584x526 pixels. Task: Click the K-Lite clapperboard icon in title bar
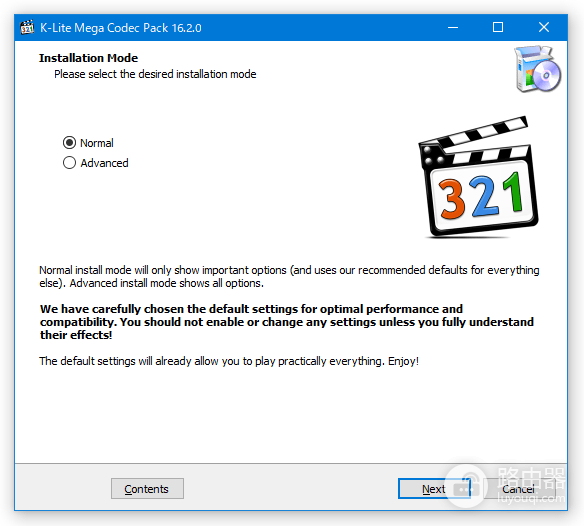pyautogui.click(x=27, y=28)
